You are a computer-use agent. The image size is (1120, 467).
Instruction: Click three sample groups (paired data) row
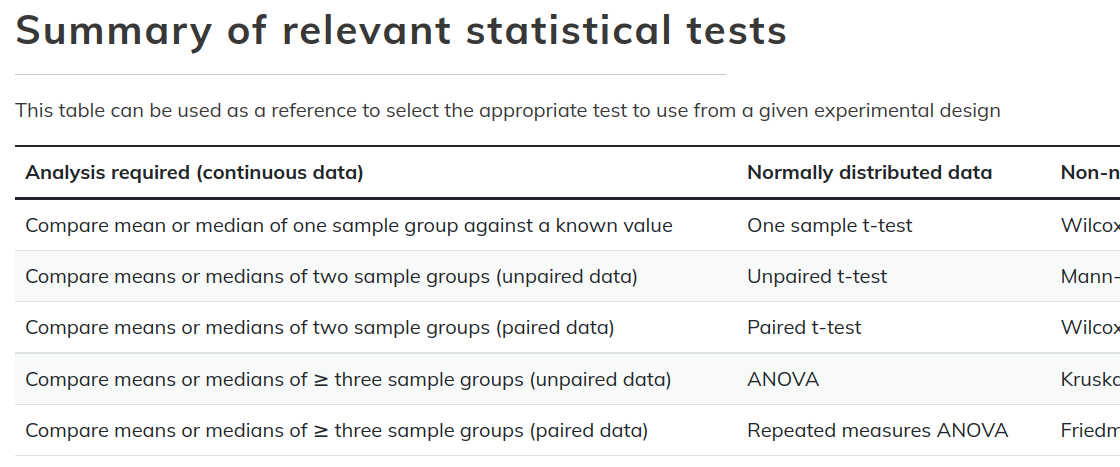[x=336, y=431]
